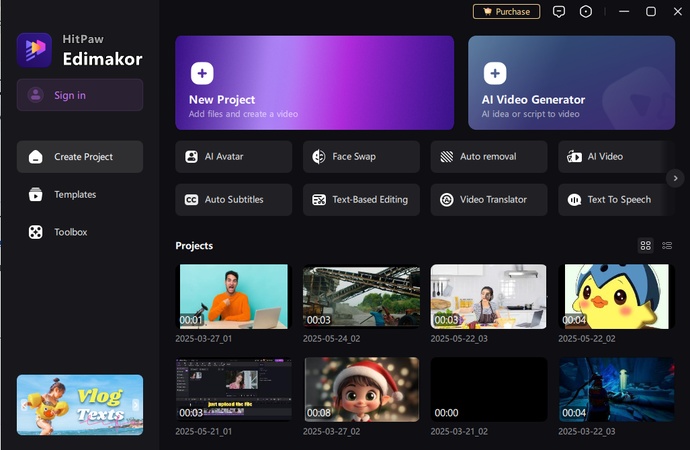Open the feedback message icon in title bar
Screen dimensions: 690x450
click(559, 12)
